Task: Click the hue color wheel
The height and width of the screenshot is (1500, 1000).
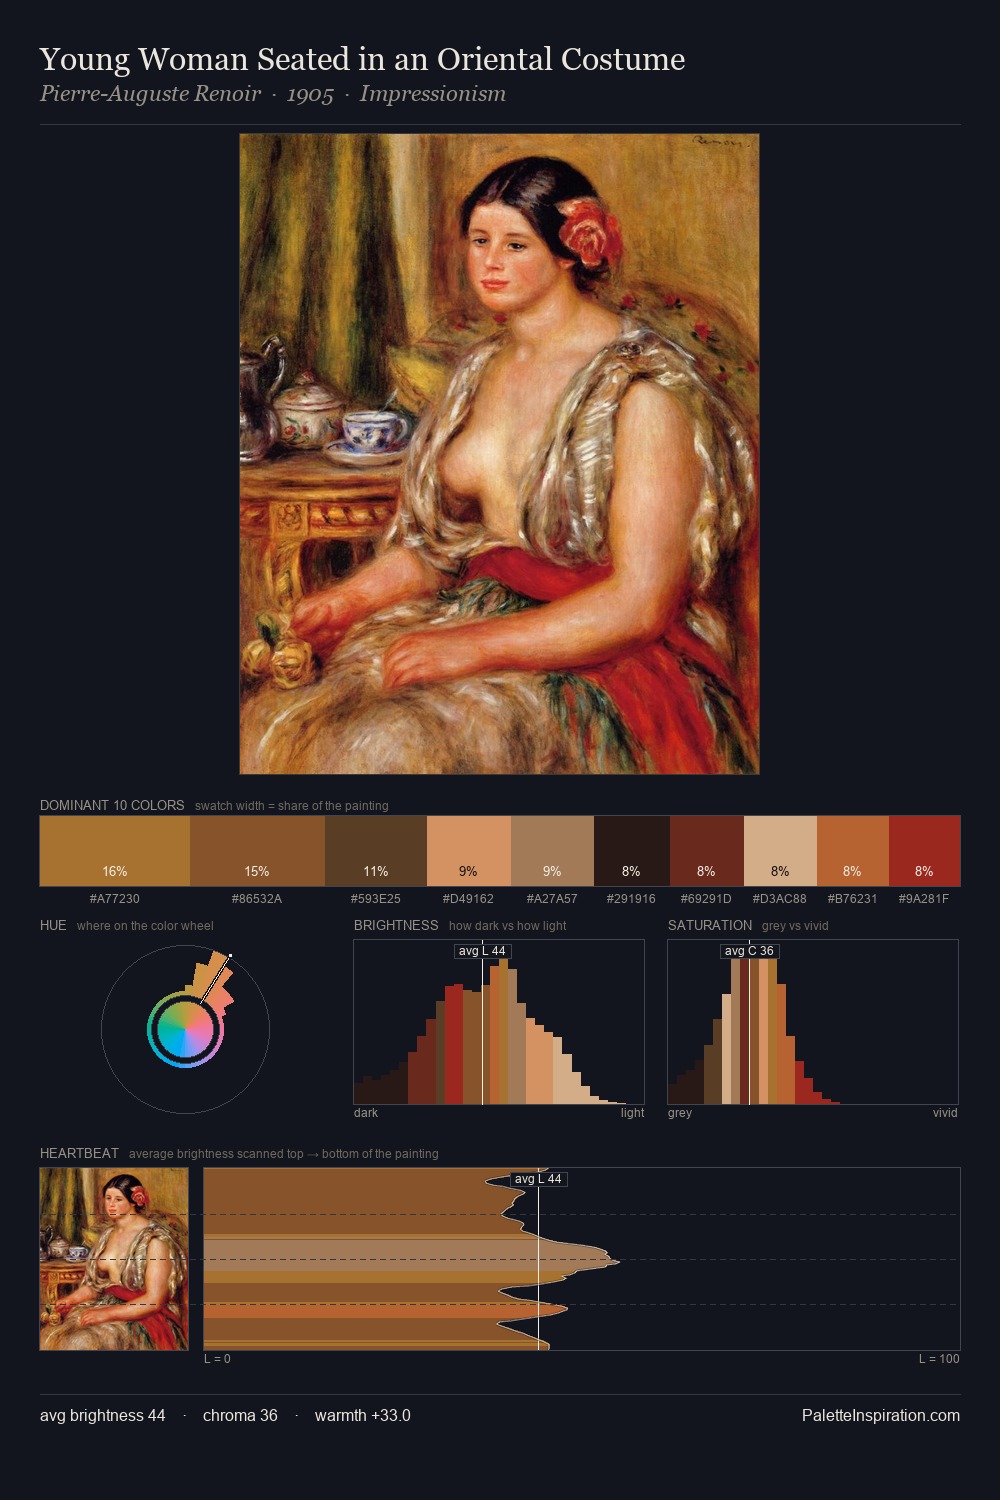Action: pos(185,1029)
